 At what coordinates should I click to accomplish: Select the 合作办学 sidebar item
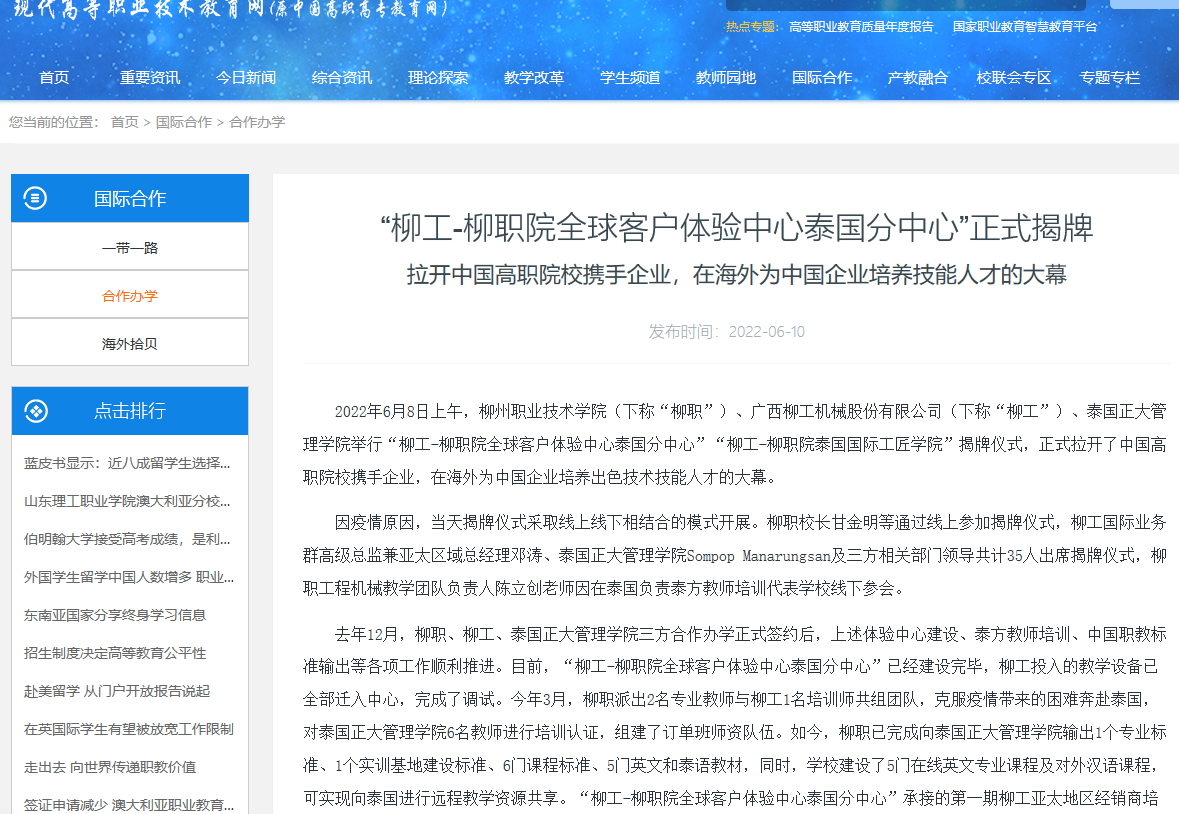tap(130, 295)
